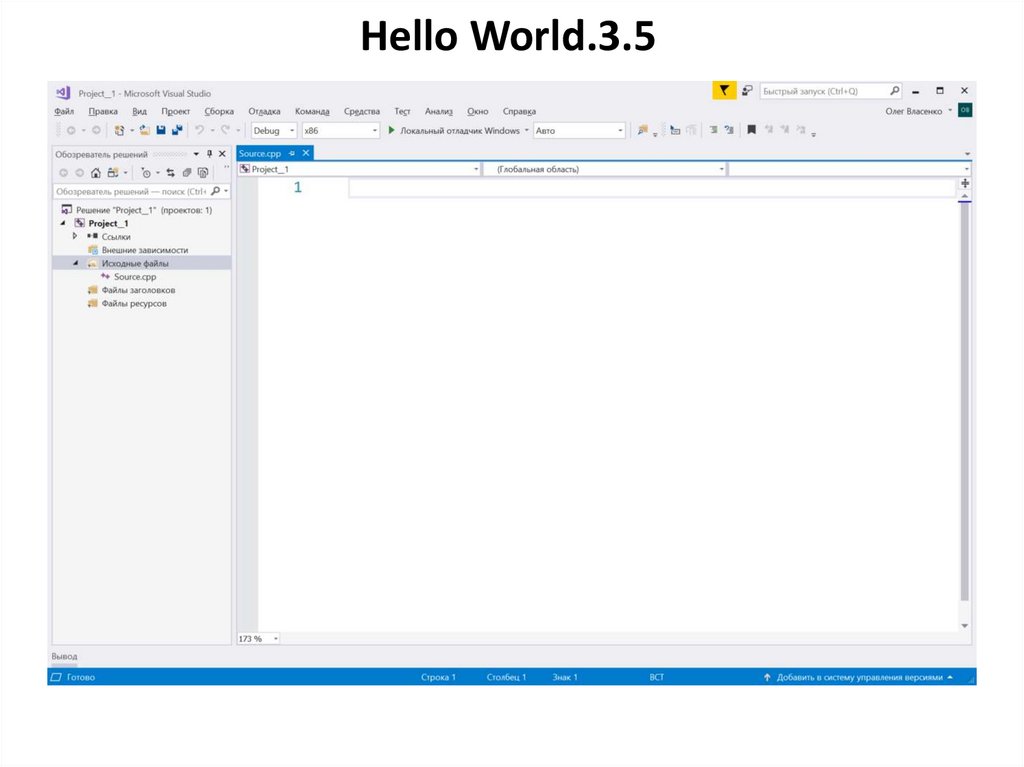
Task: Click the navigate forward arrow in main toolbar
Action: point(96,131)
